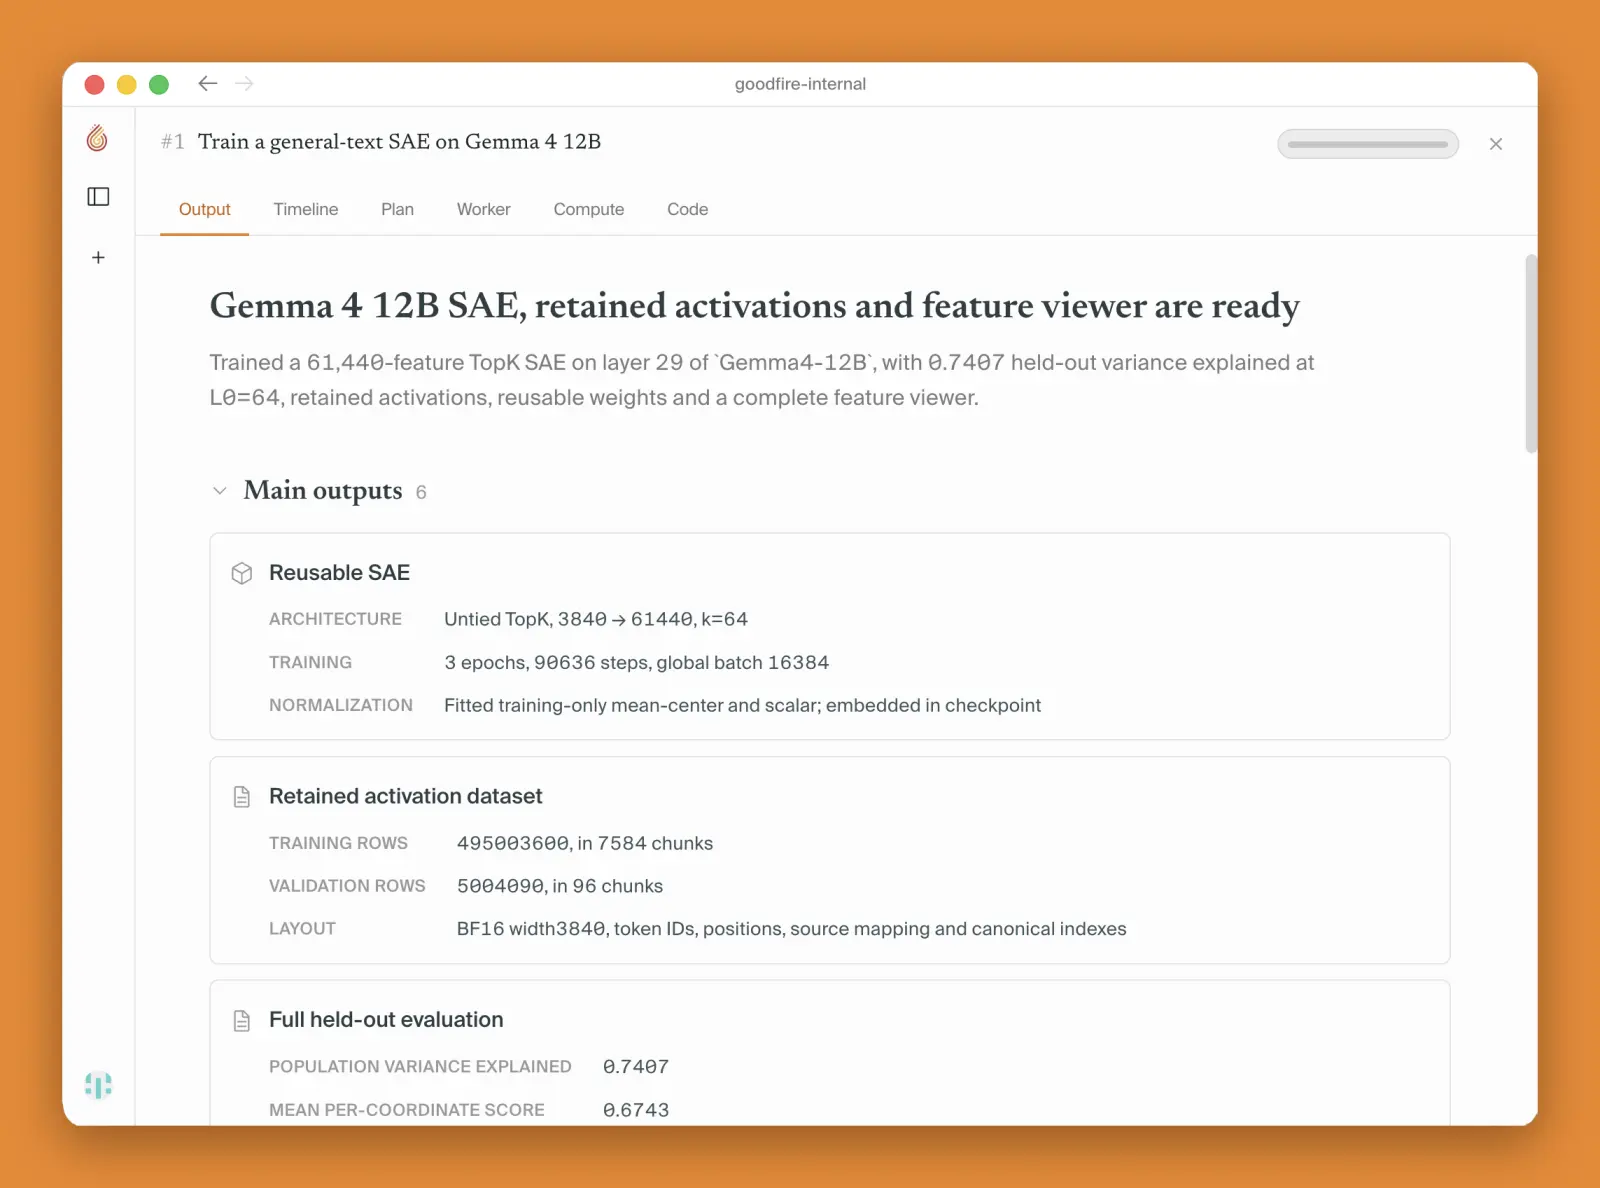Click the document icon beside Full held-out evaluation
Screen dimensions: 1600x1188
click(x=242, y=1021)
